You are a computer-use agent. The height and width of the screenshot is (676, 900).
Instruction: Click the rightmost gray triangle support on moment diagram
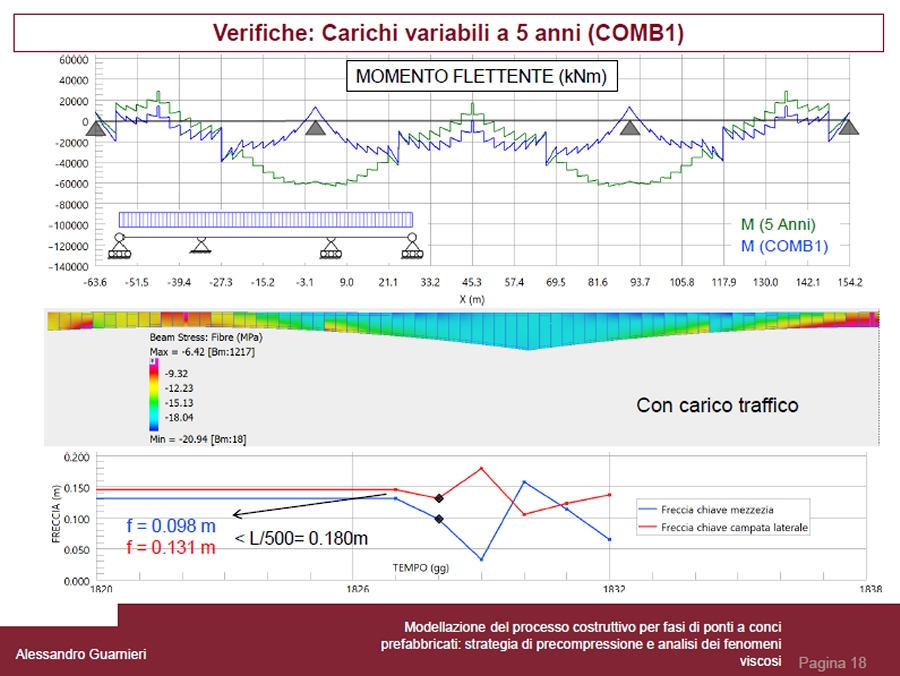(x=848, y=127)
